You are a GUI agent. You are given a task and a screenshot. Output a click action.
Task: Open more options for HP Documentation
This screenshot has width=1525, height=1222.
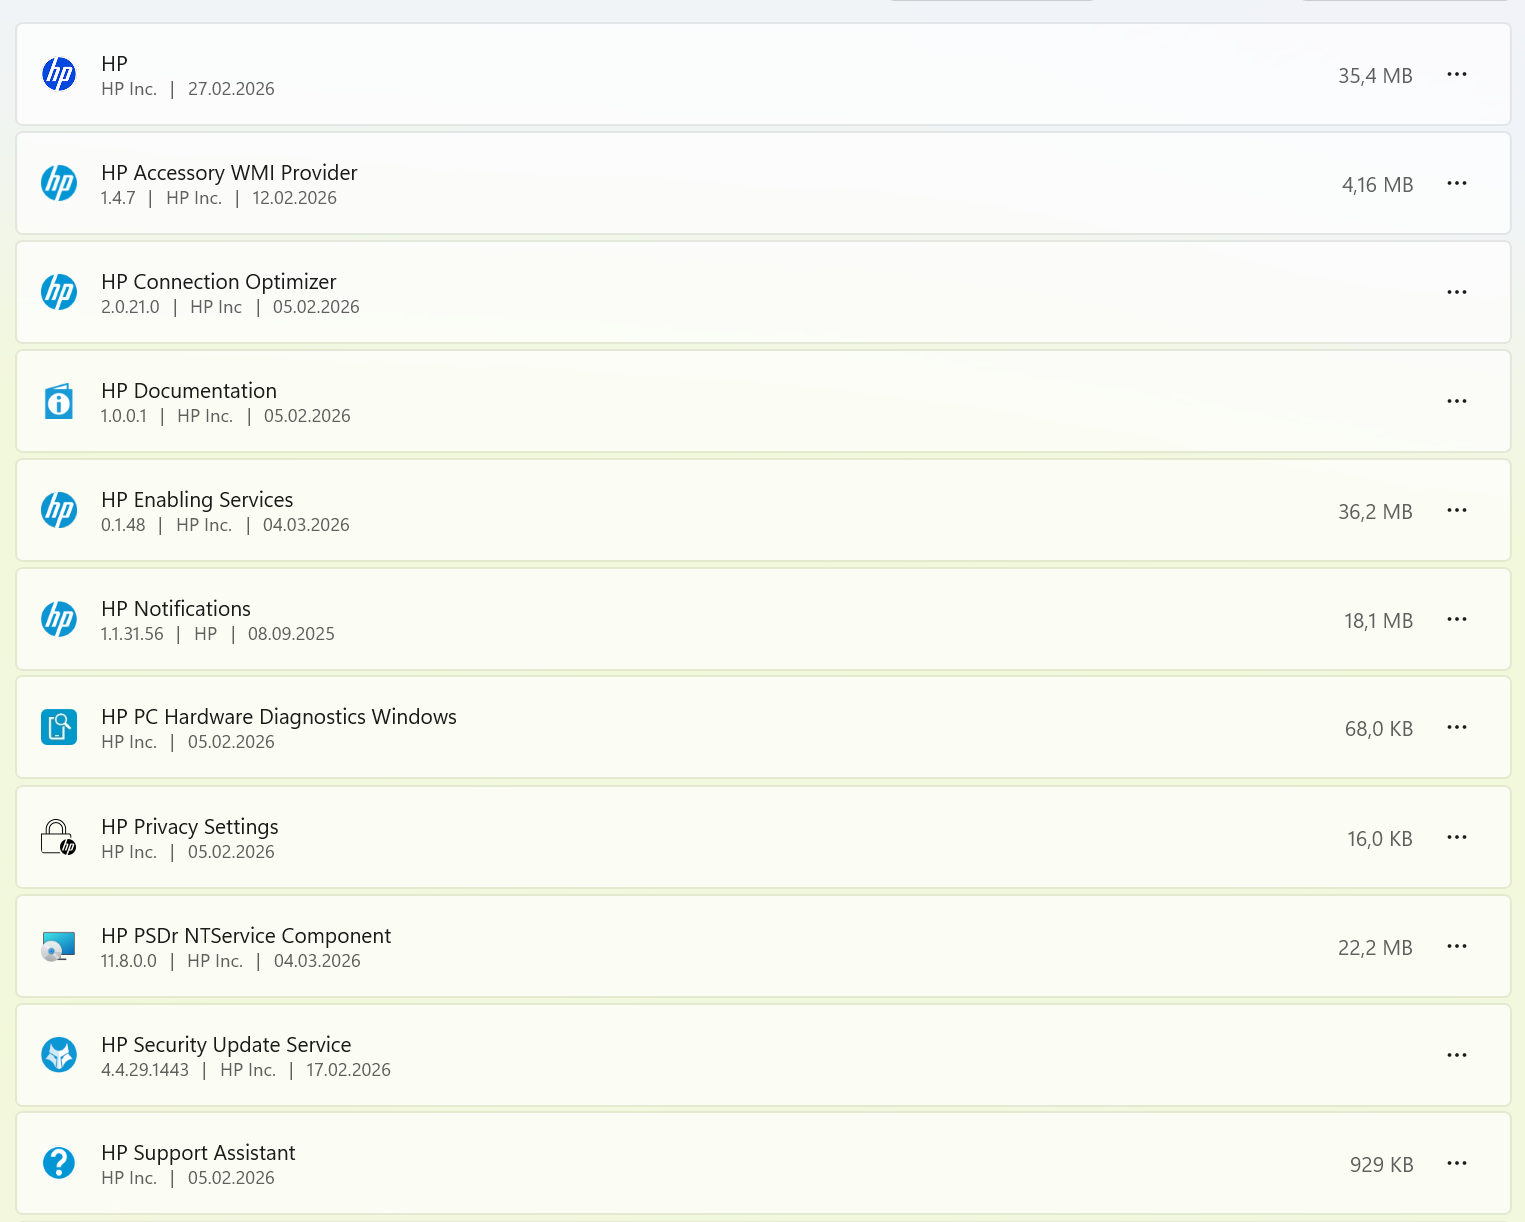click(1457, 401)
